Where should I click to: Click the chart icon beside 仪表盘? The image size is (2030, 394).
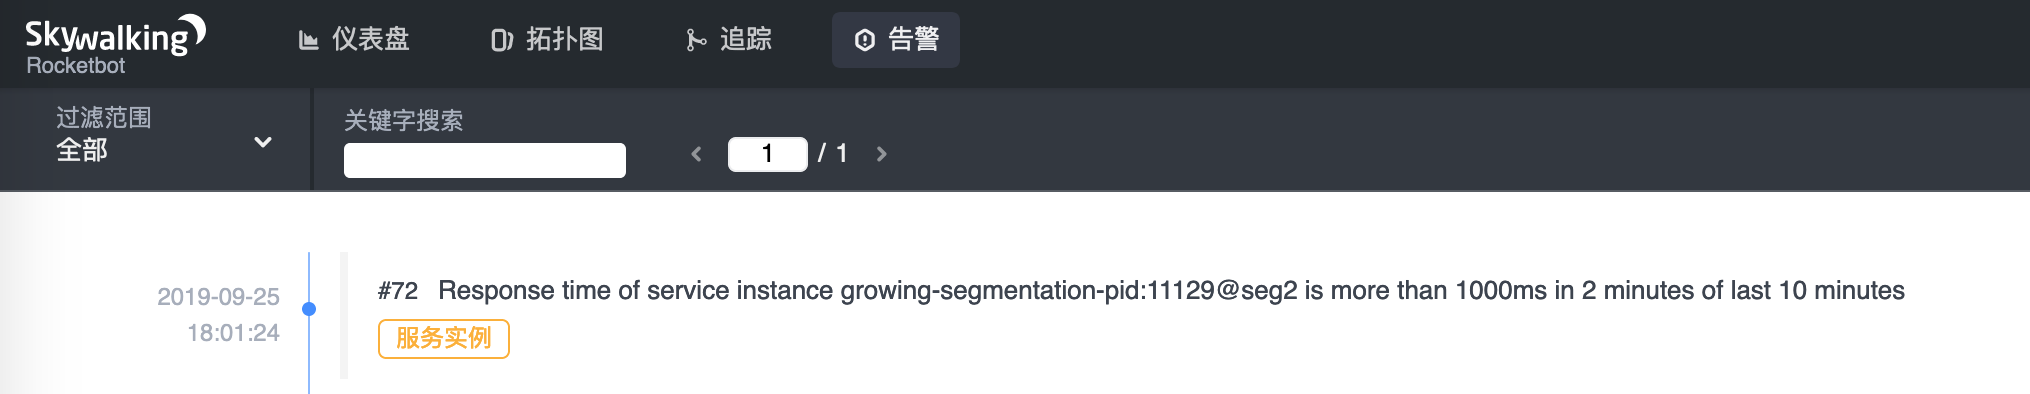[309, 40]
